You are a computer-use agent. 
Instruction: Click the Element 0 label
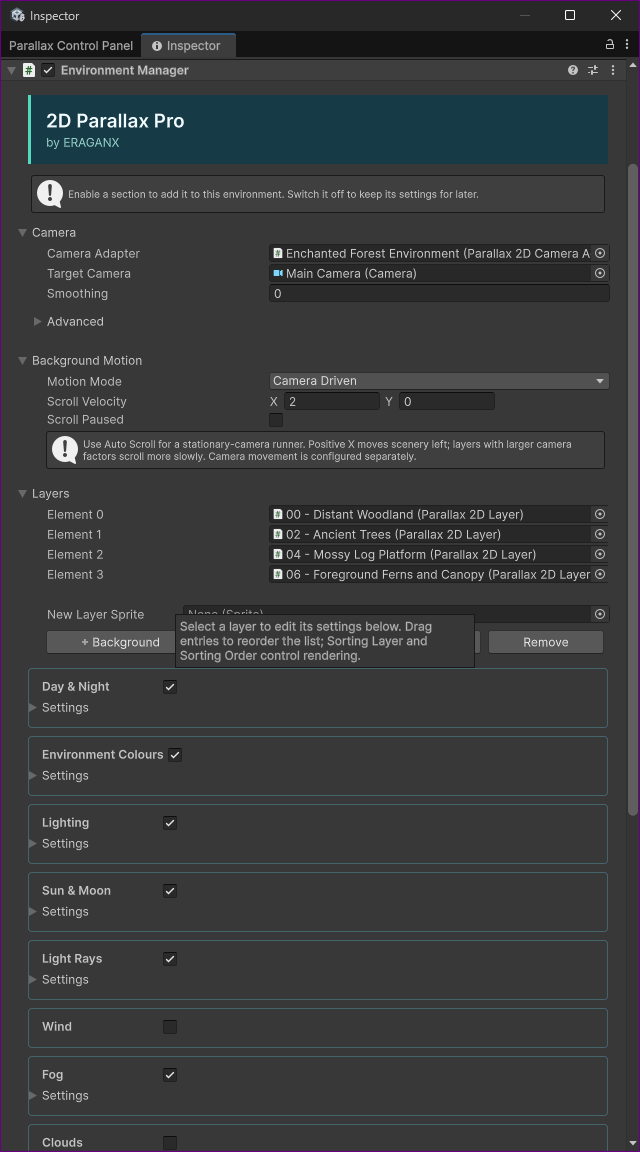click(x=75, y=514)
